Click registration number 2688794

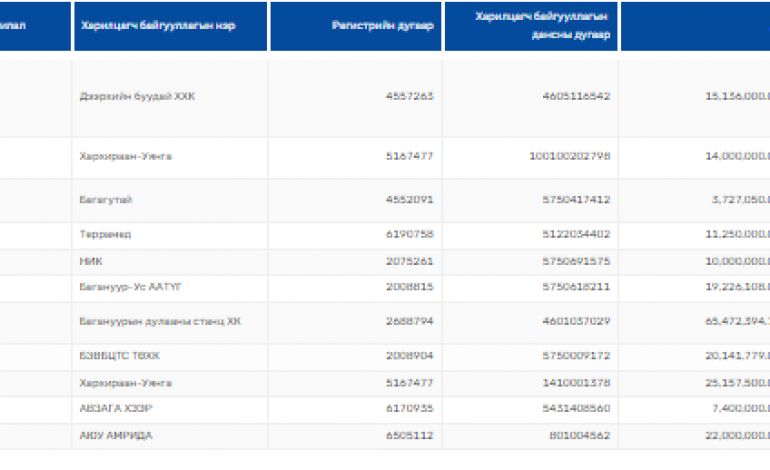408,322
